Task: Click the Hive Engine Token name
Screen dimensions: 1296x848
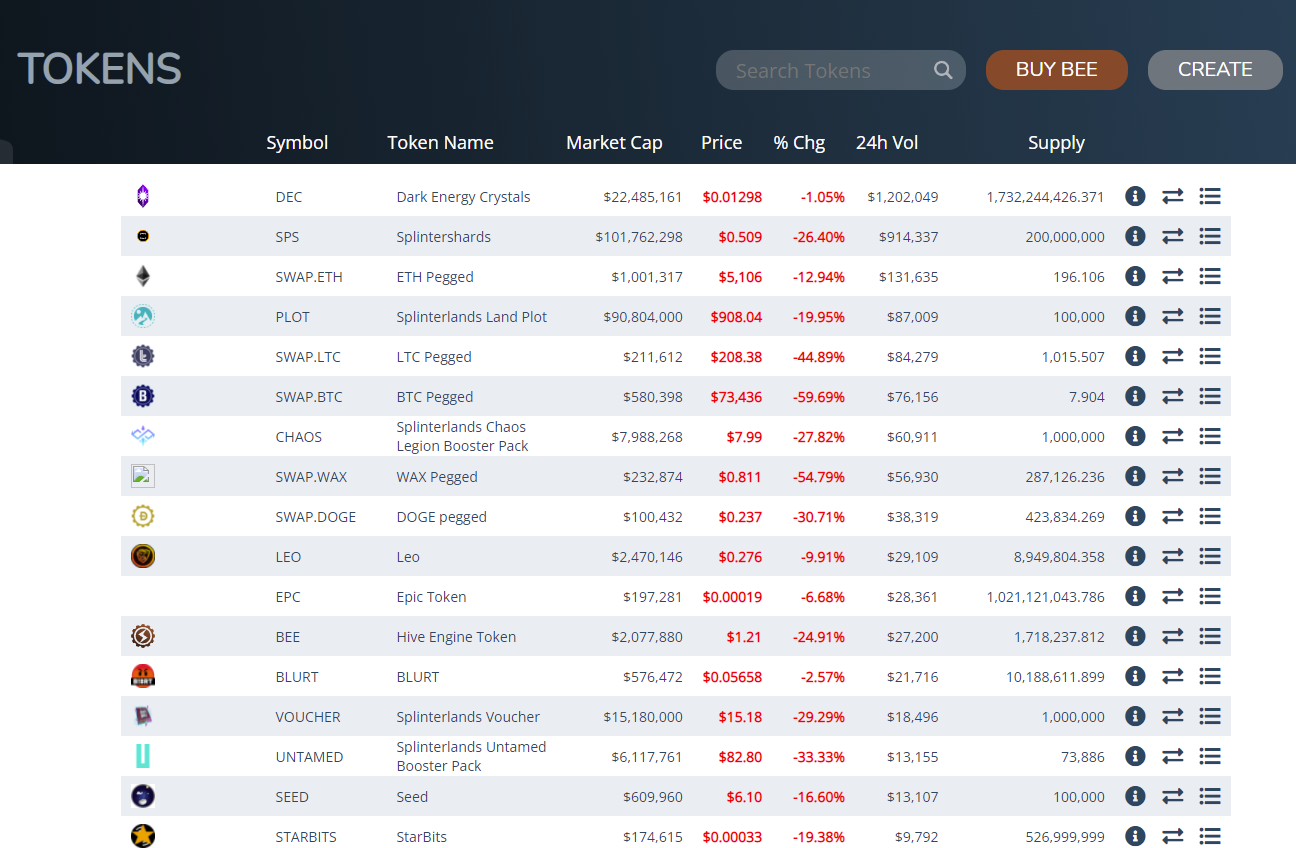Action: point(456,637)
